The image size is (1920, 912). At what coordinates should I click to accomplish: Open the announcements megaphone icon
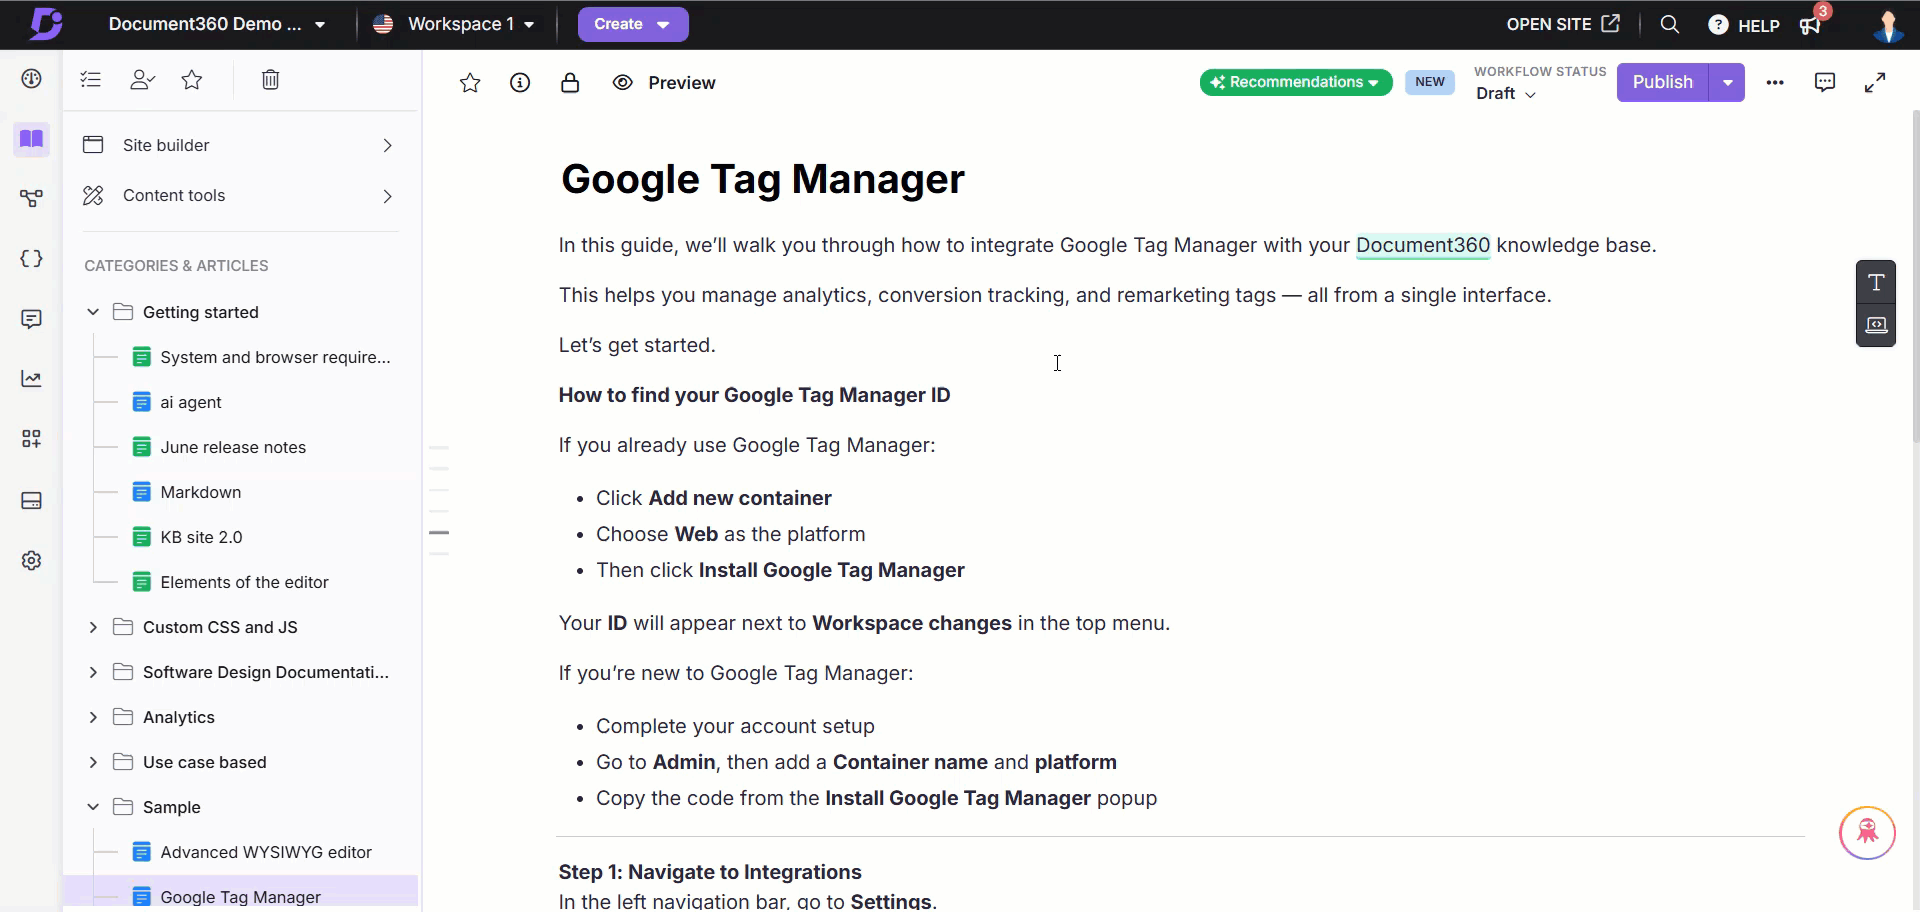1811,25
